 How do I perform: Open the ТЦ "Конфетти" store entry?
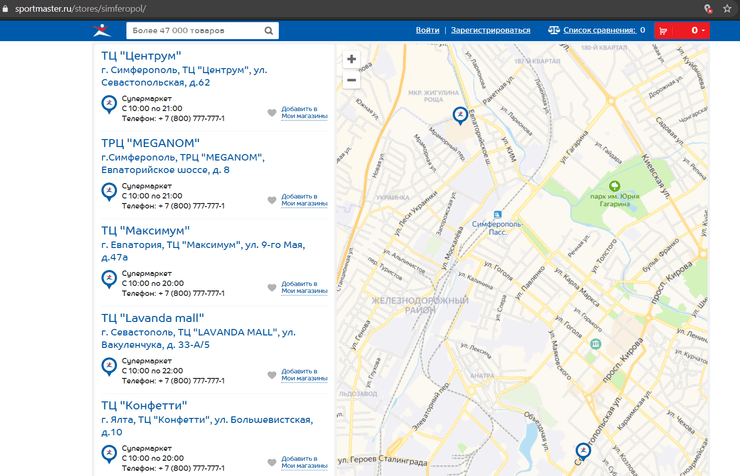coord(144,405)
